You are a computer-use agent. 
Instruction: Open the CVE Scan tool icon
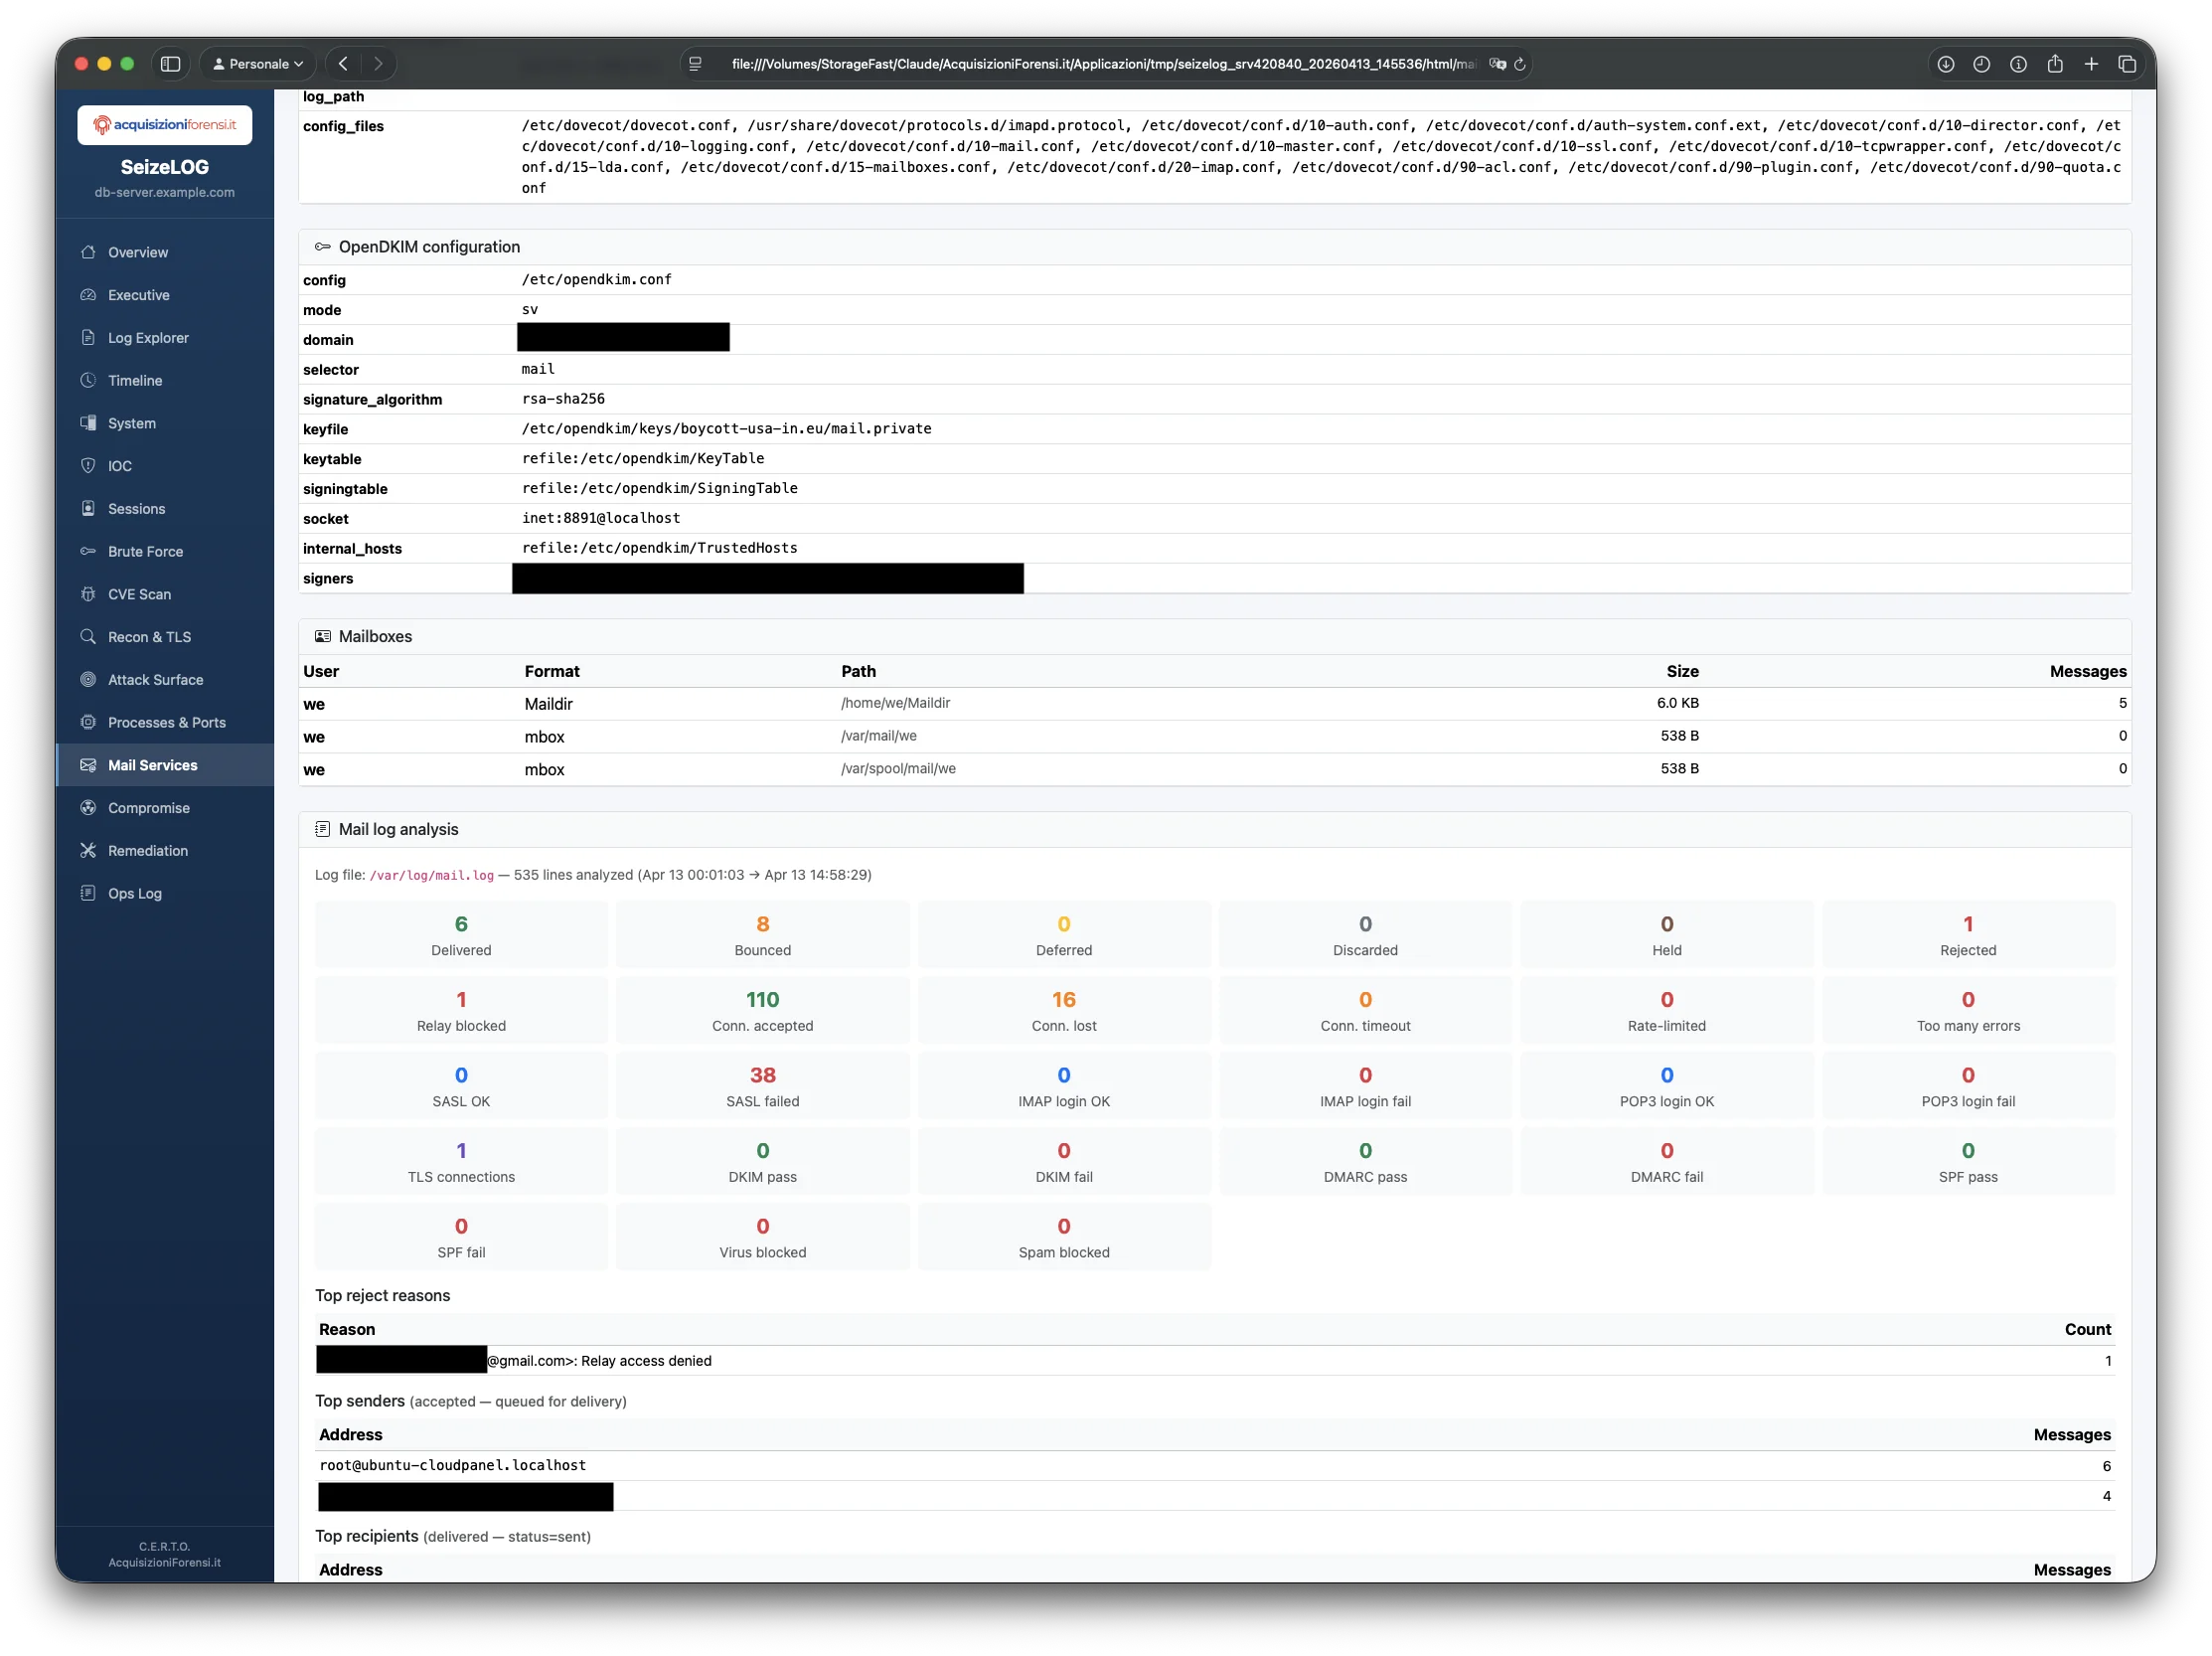coord(89,594)
